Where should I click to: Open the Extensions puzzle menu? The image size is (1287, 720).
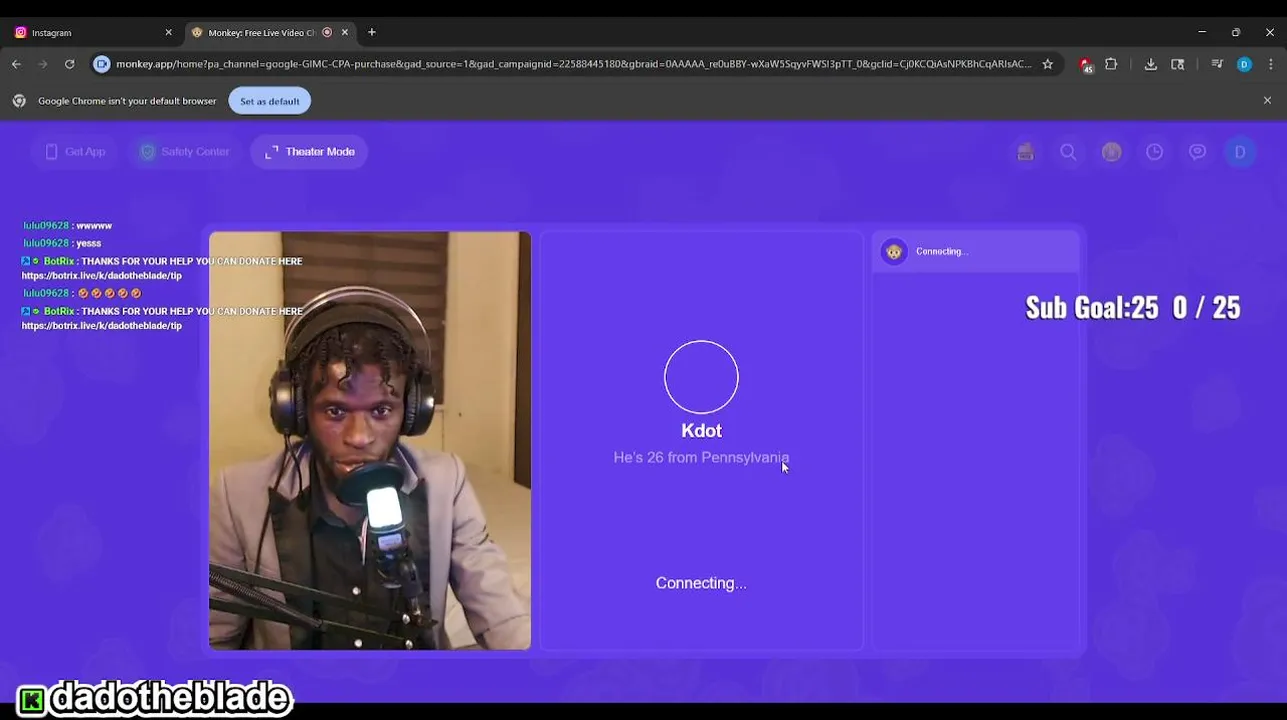point(1111,64)
